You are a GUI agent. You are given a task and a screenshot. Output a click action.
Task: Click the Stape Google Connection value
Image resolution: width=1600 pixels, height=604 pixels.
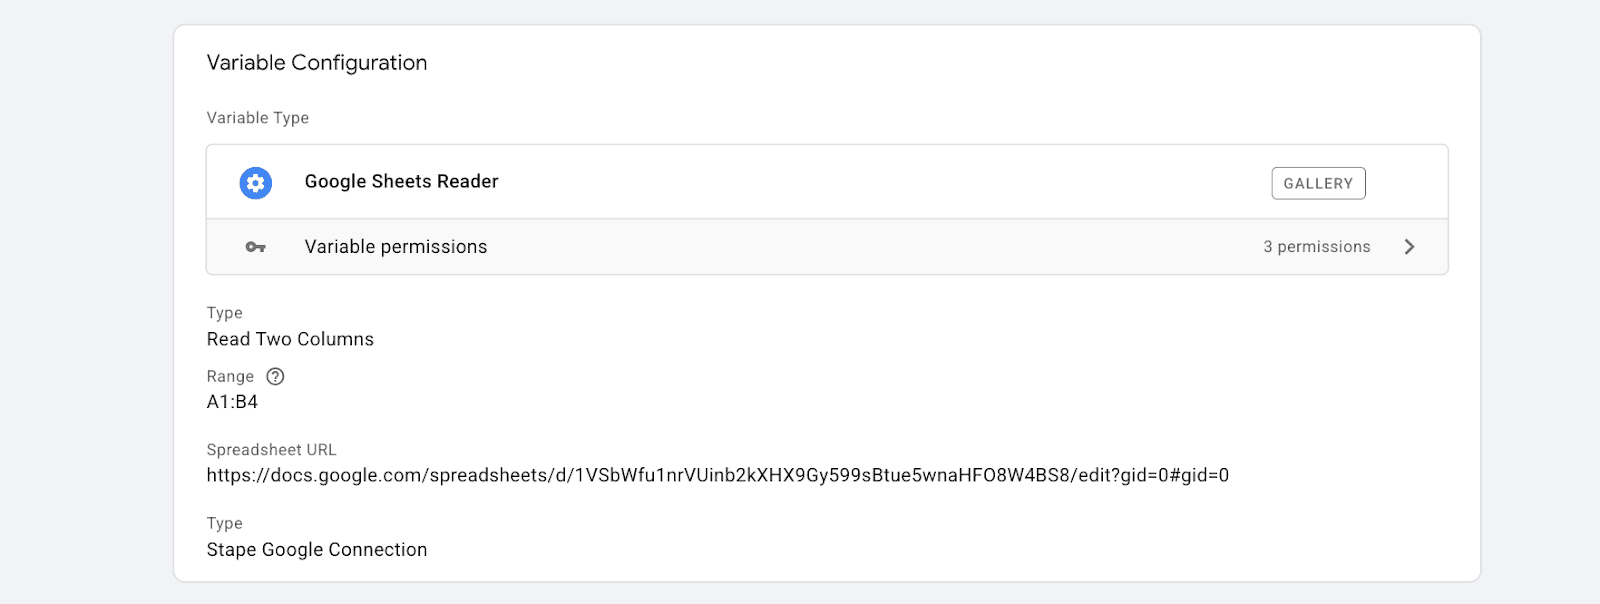coord(317,550)
